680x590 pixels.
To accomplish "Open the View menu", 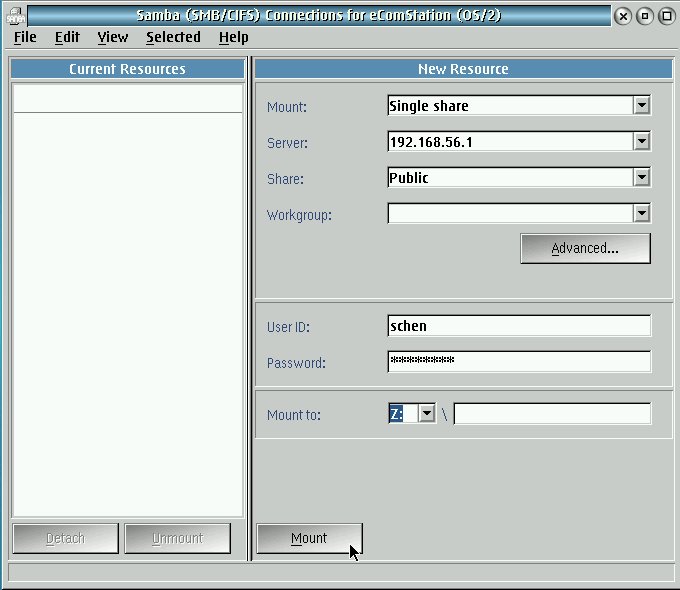I will tap(112, 37).
